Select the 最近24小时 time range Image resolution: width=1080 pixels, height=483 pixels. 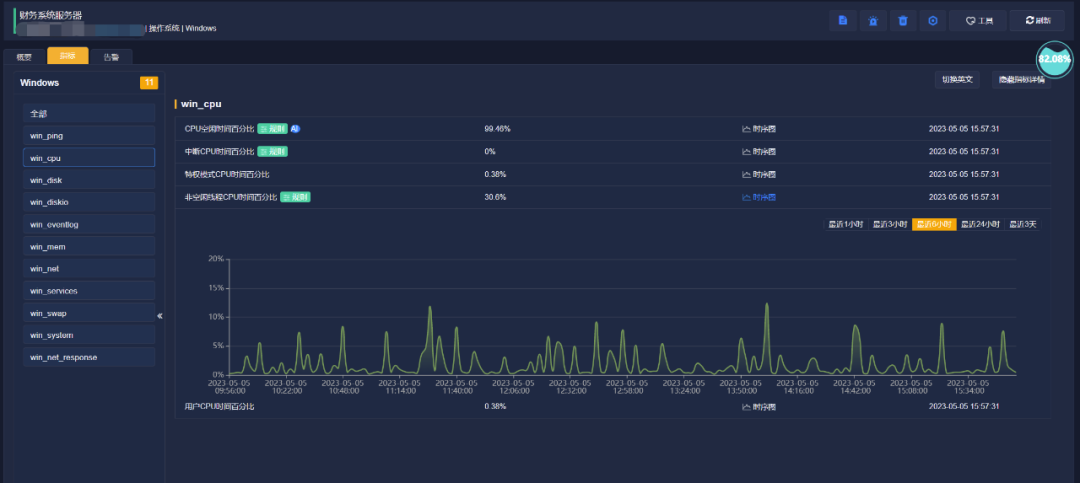[980, 225]
